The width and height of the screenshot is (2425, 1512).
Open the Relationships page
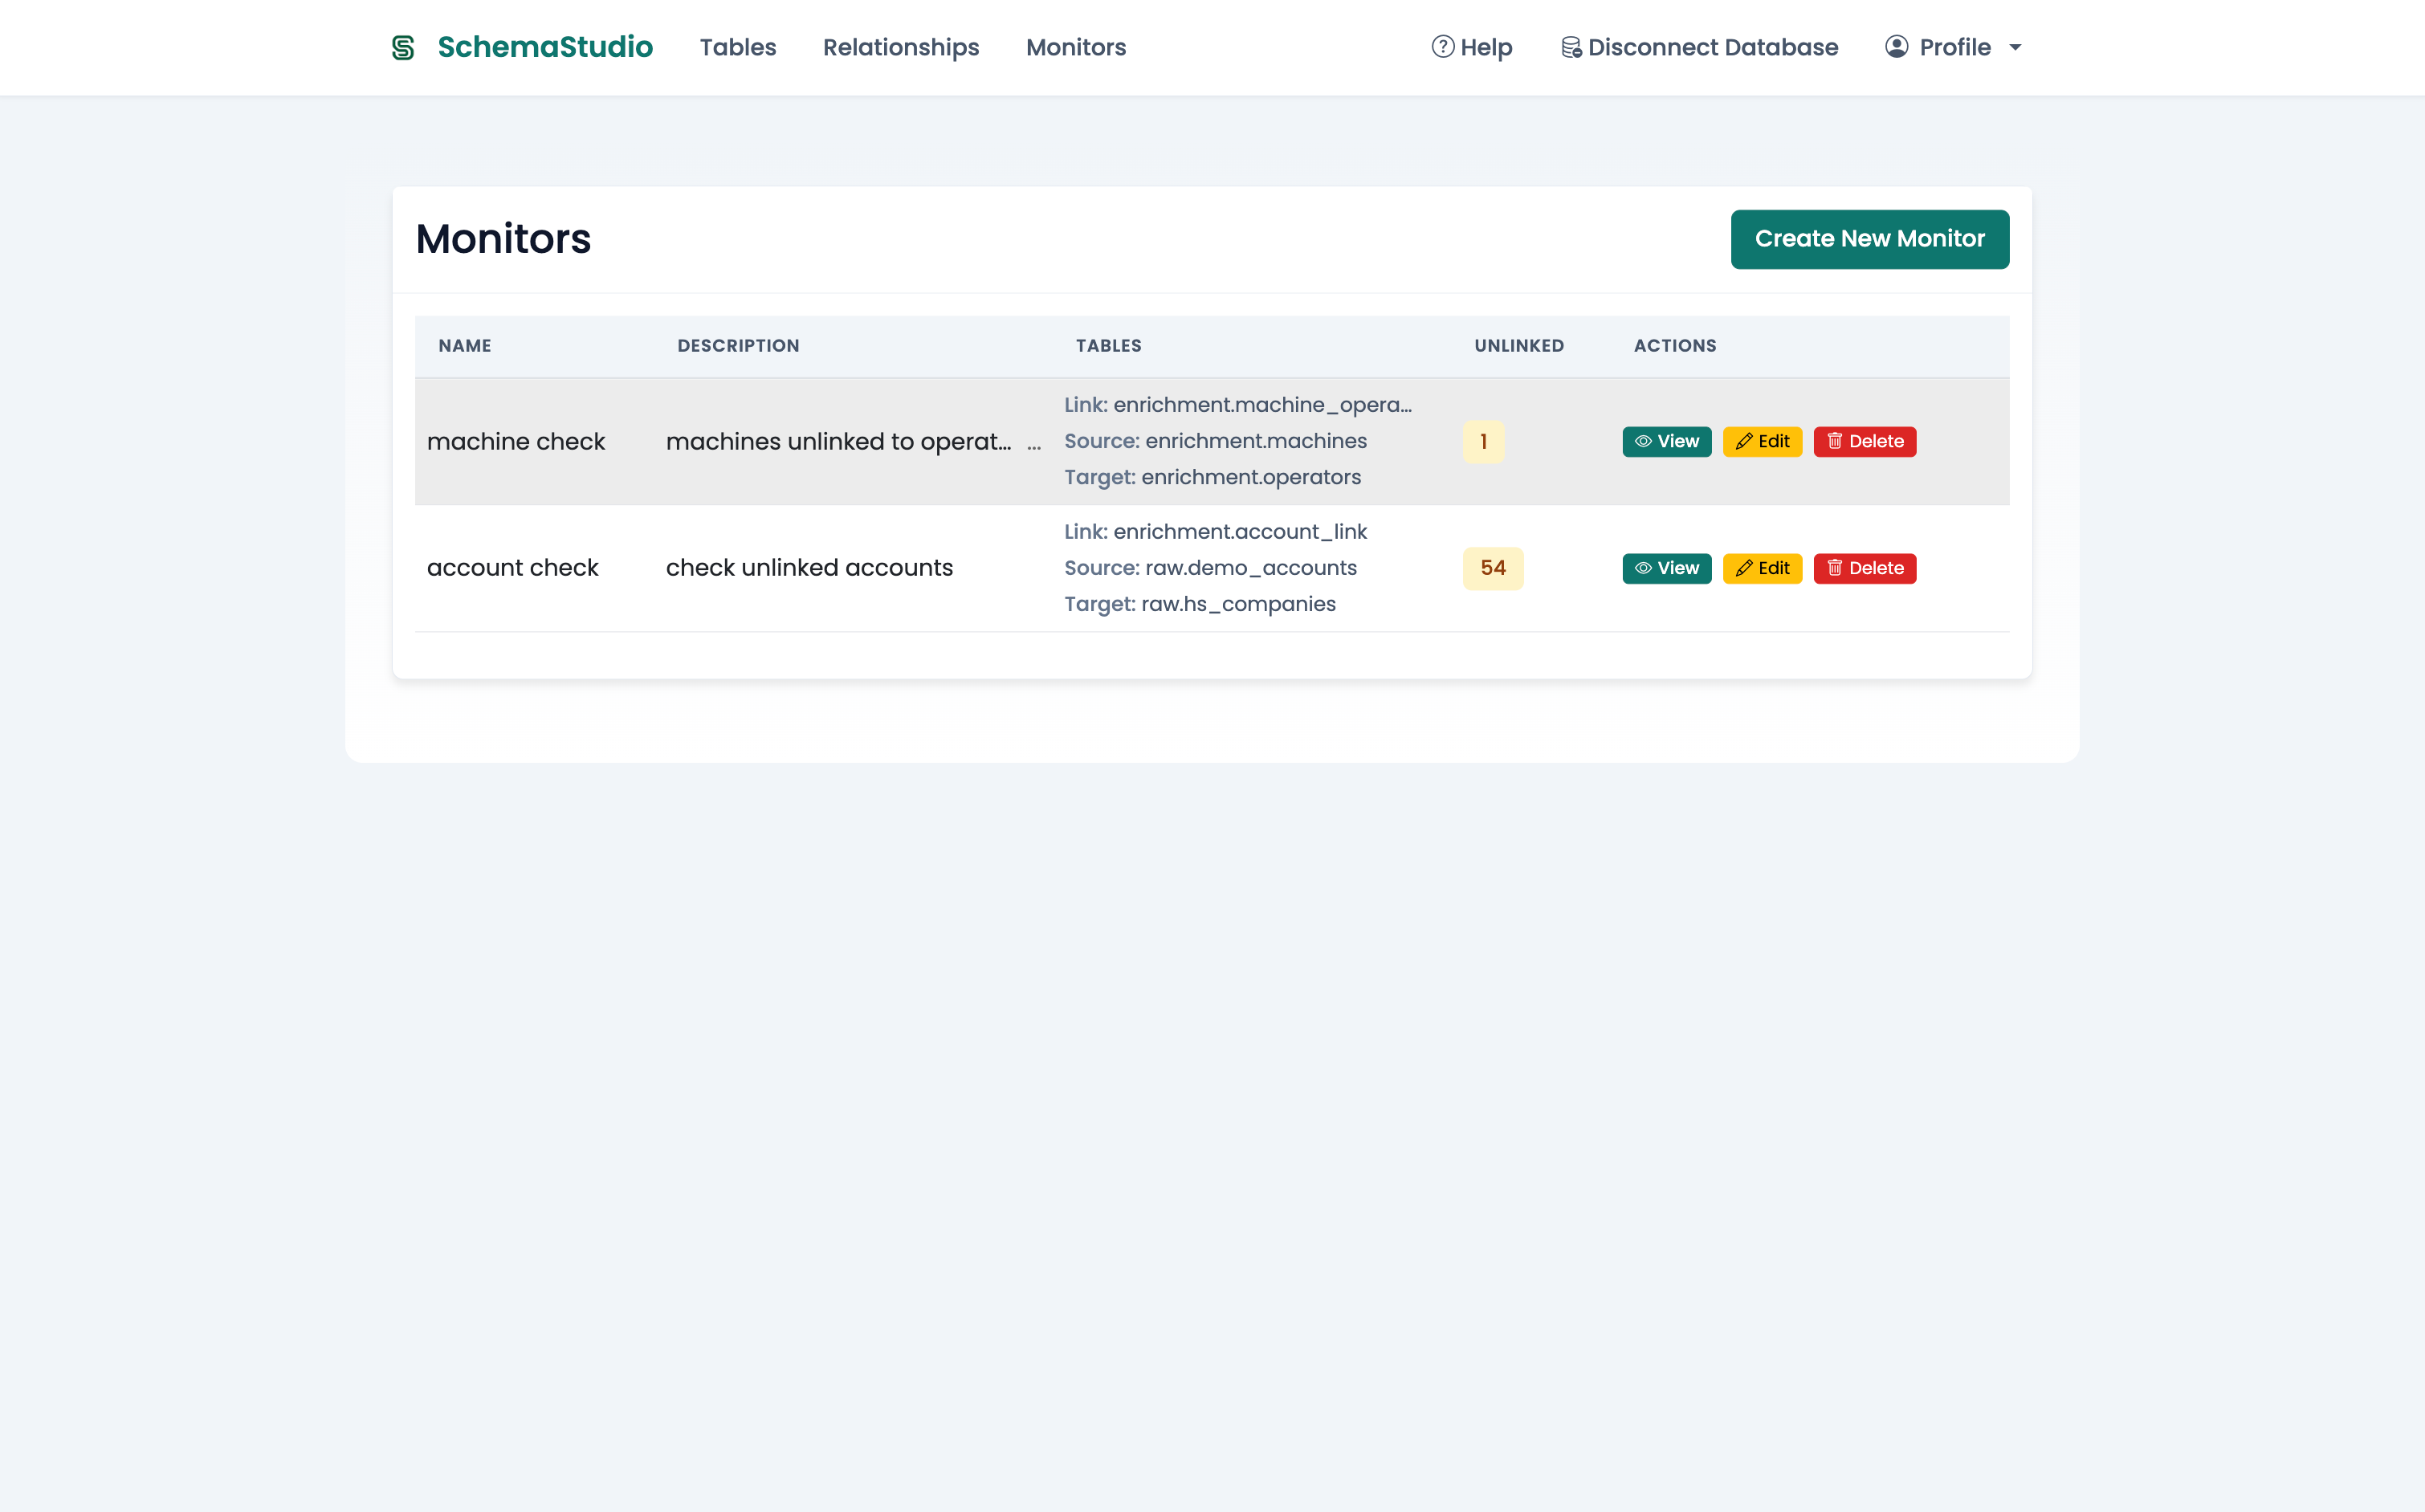[x=900, y=47]
